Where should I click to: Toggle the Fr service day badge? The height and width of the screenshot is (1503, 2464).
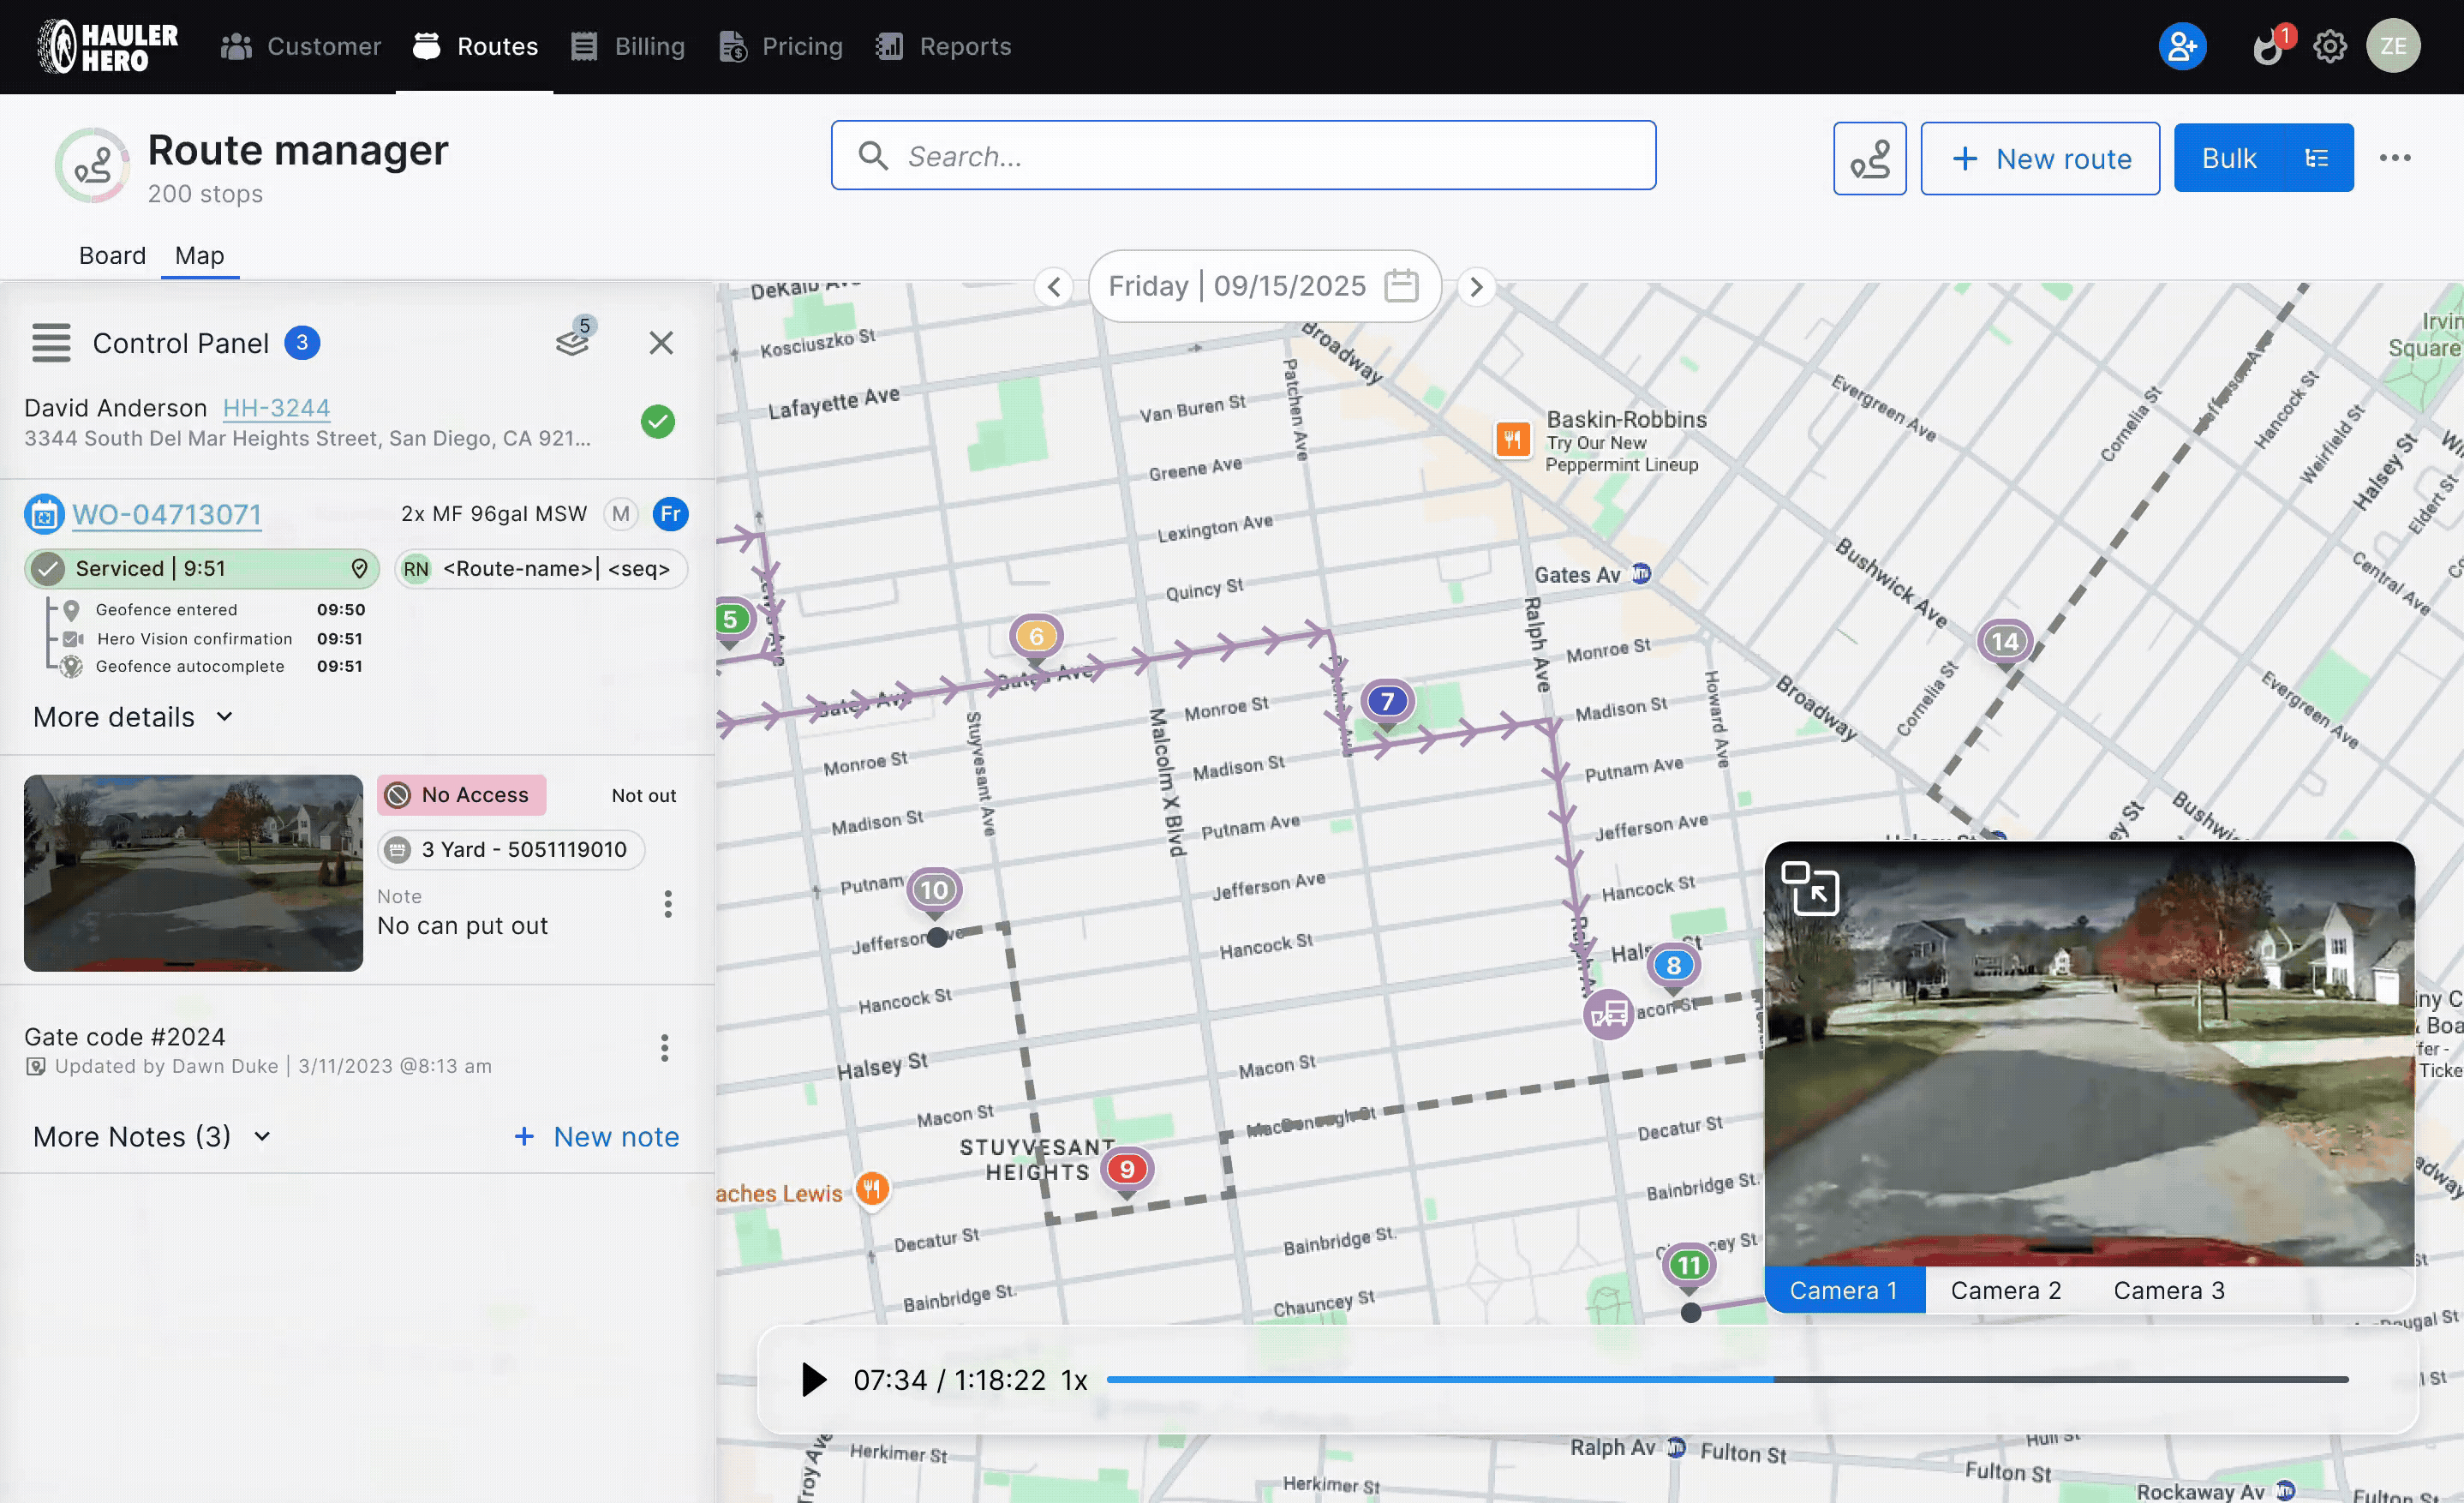[x=671, y=513]
